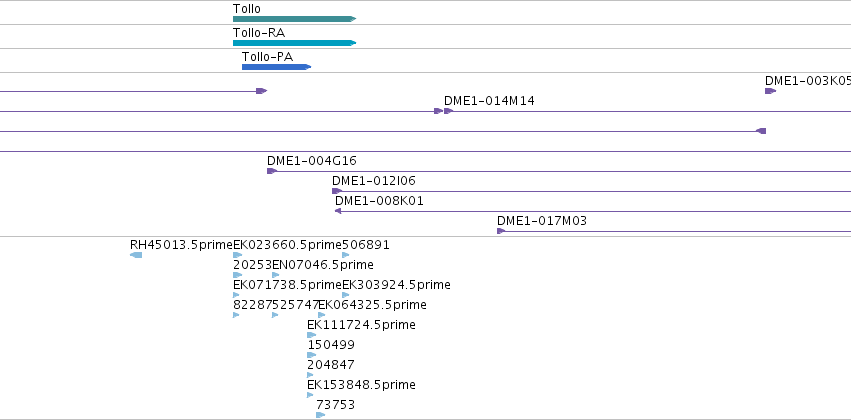The height and width of the screenshot is (420, 851).
Task: Click the 150499 feature arrow
Action: [x=312, y=355]
